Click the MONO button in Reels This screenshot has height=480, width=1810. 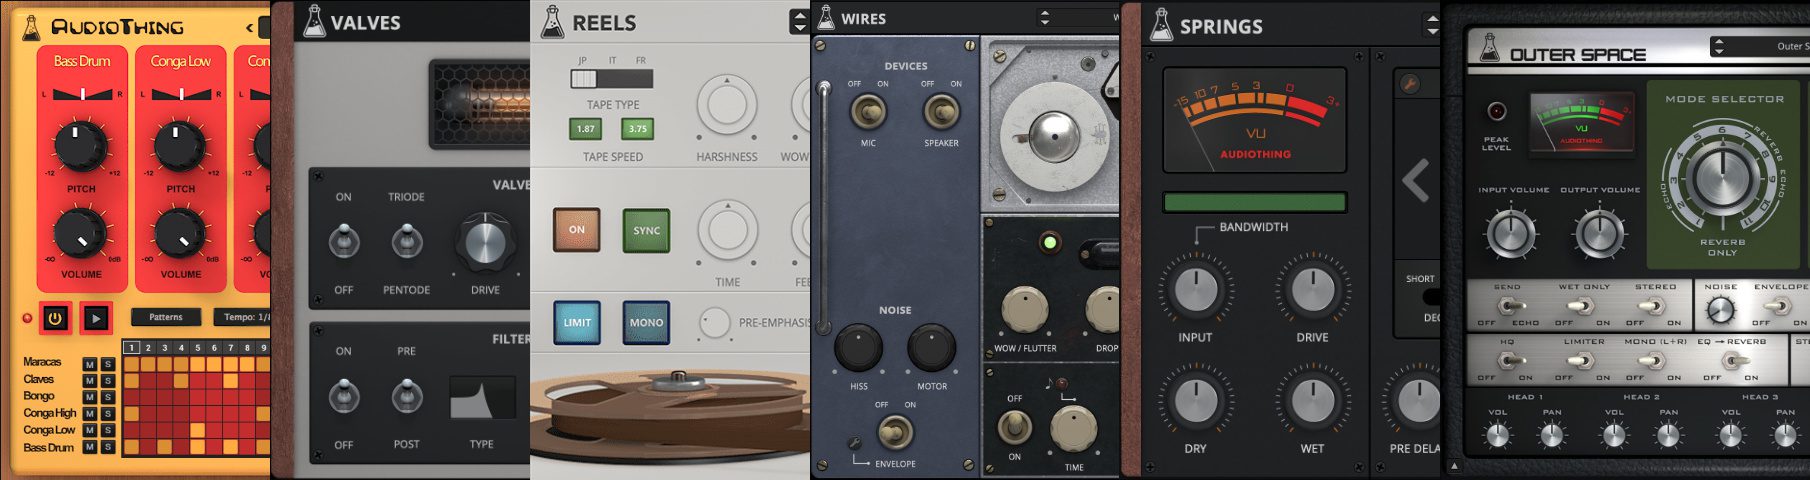[x=646, y=322]
